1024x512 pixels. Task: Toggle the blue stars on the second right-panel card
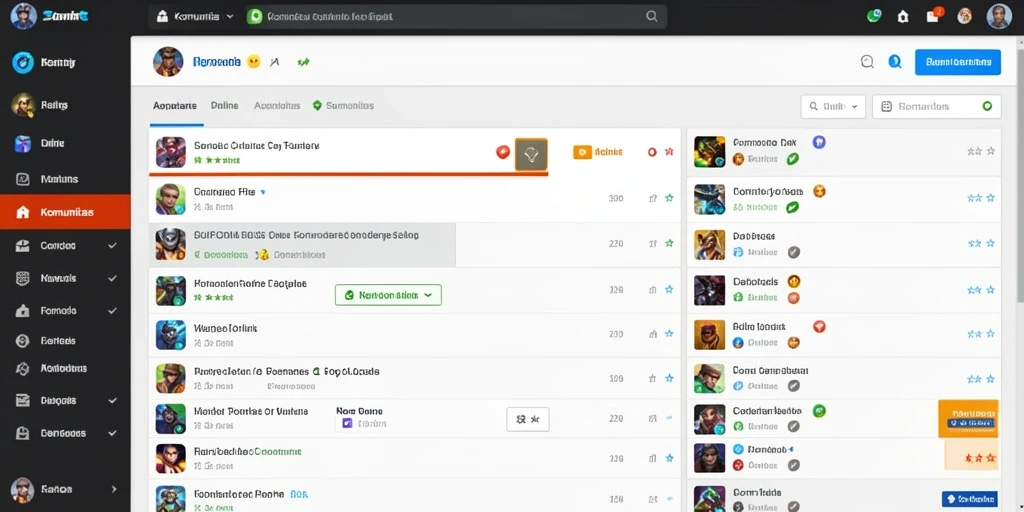tap(981, 198)
